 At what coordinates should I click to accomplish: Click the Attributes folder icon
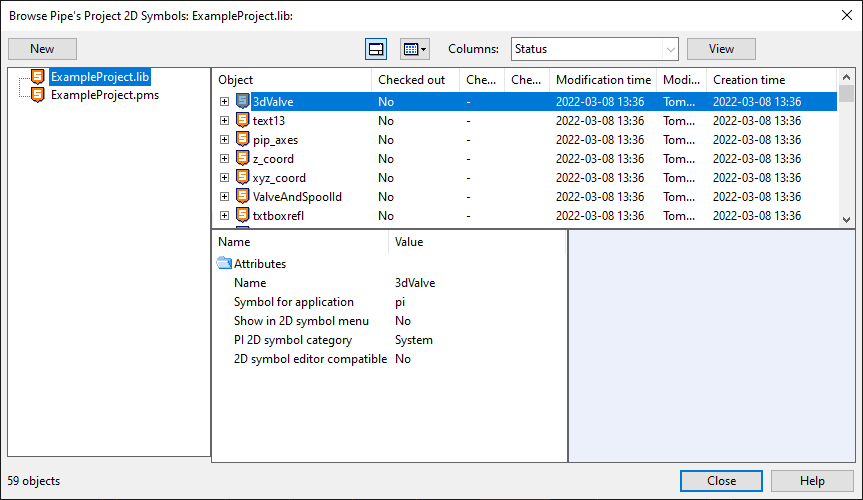pos(224,263)
